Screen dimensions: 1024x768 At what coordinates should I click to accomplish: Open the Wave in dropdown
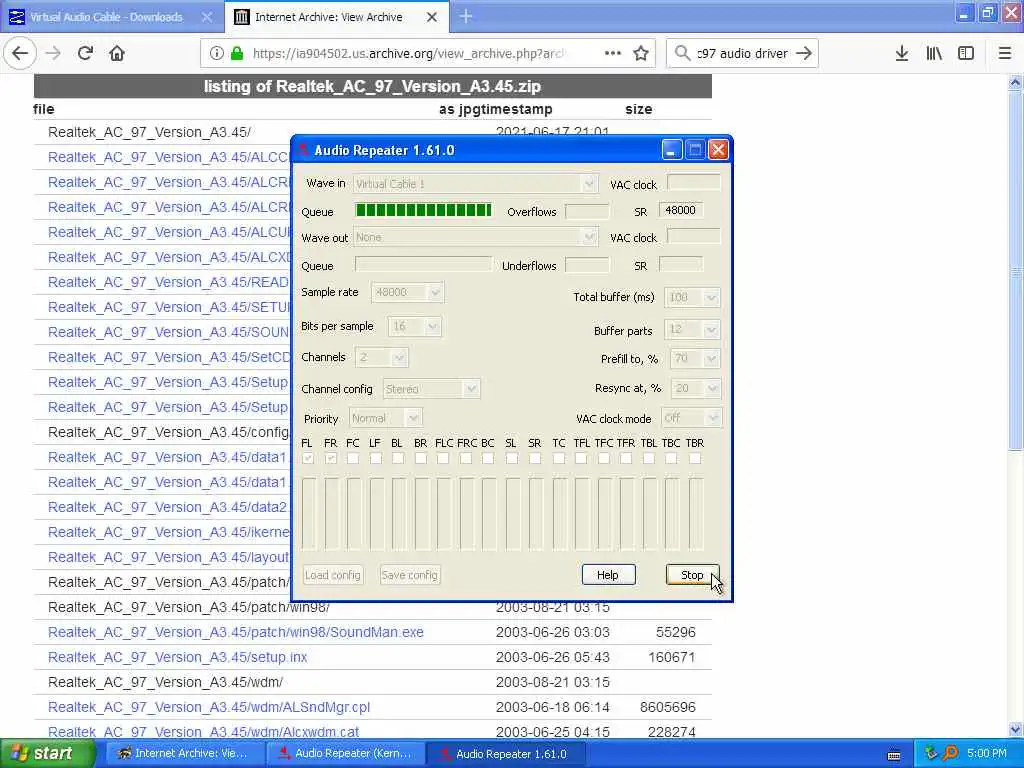tap(475, 184)
